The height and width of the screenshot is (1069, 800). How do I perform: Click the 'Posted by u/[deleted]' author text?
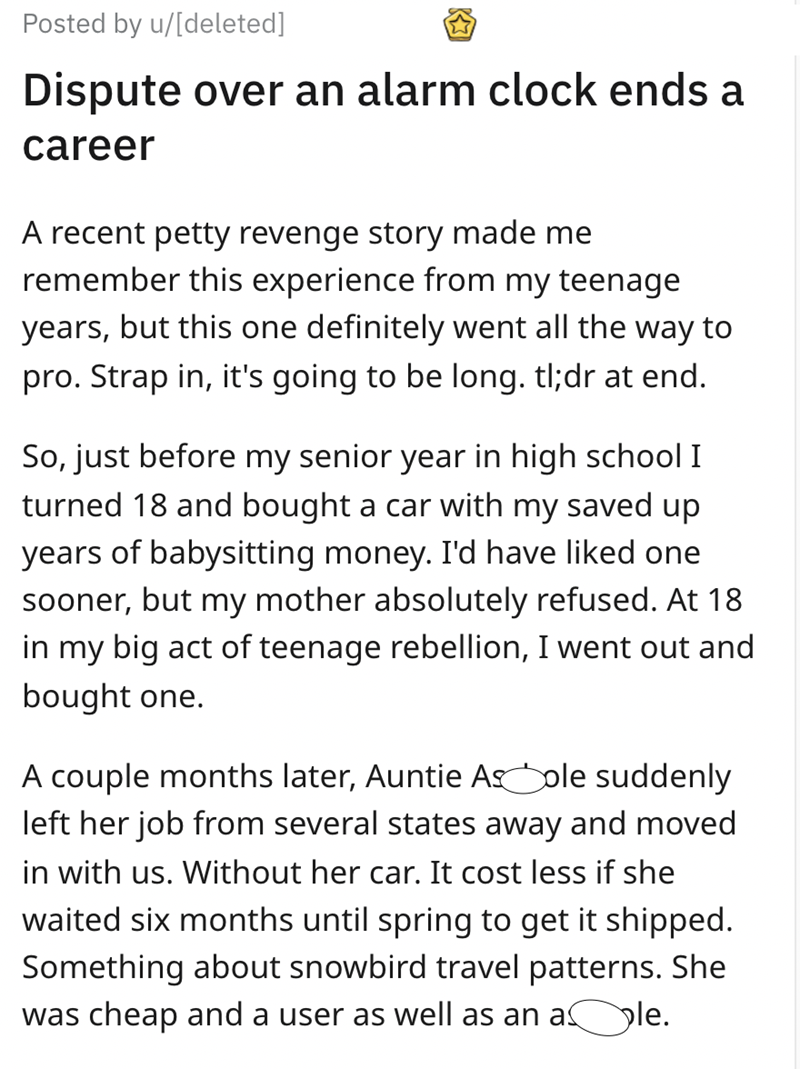tap(153, 25)
